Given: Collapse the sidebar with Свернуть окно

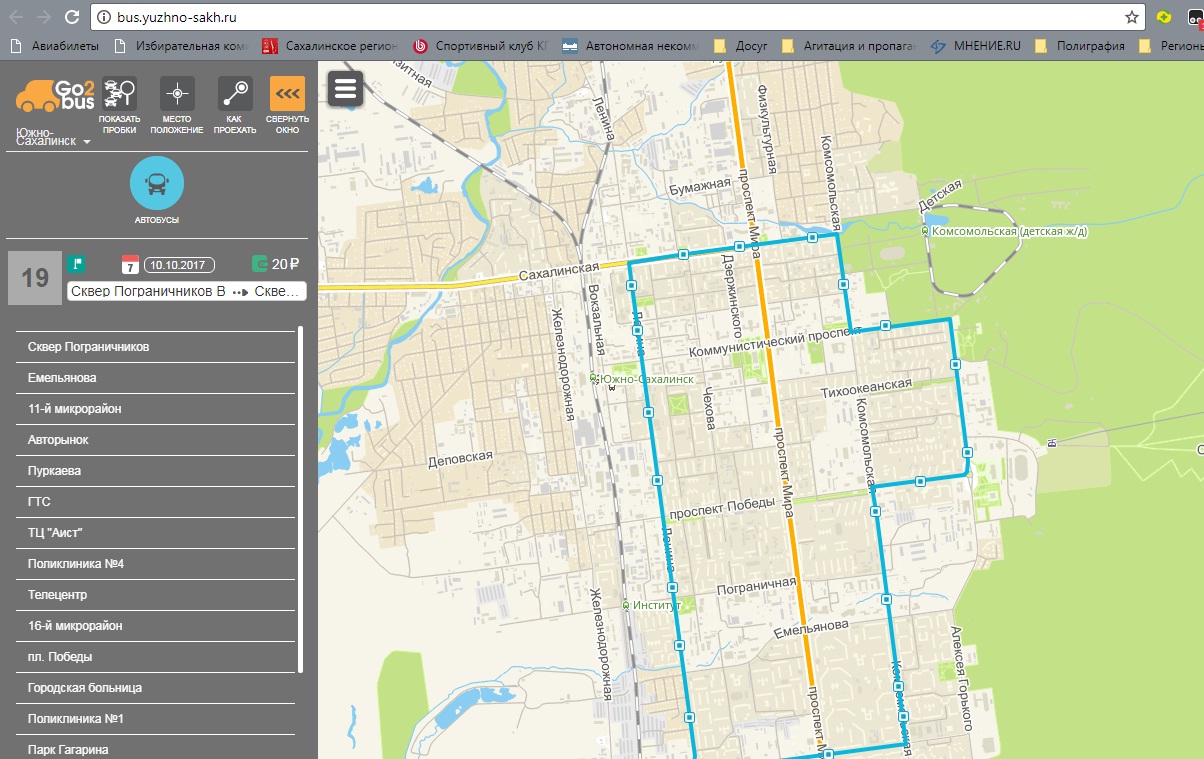Looking at the screenshot, I should click(287, 95).
